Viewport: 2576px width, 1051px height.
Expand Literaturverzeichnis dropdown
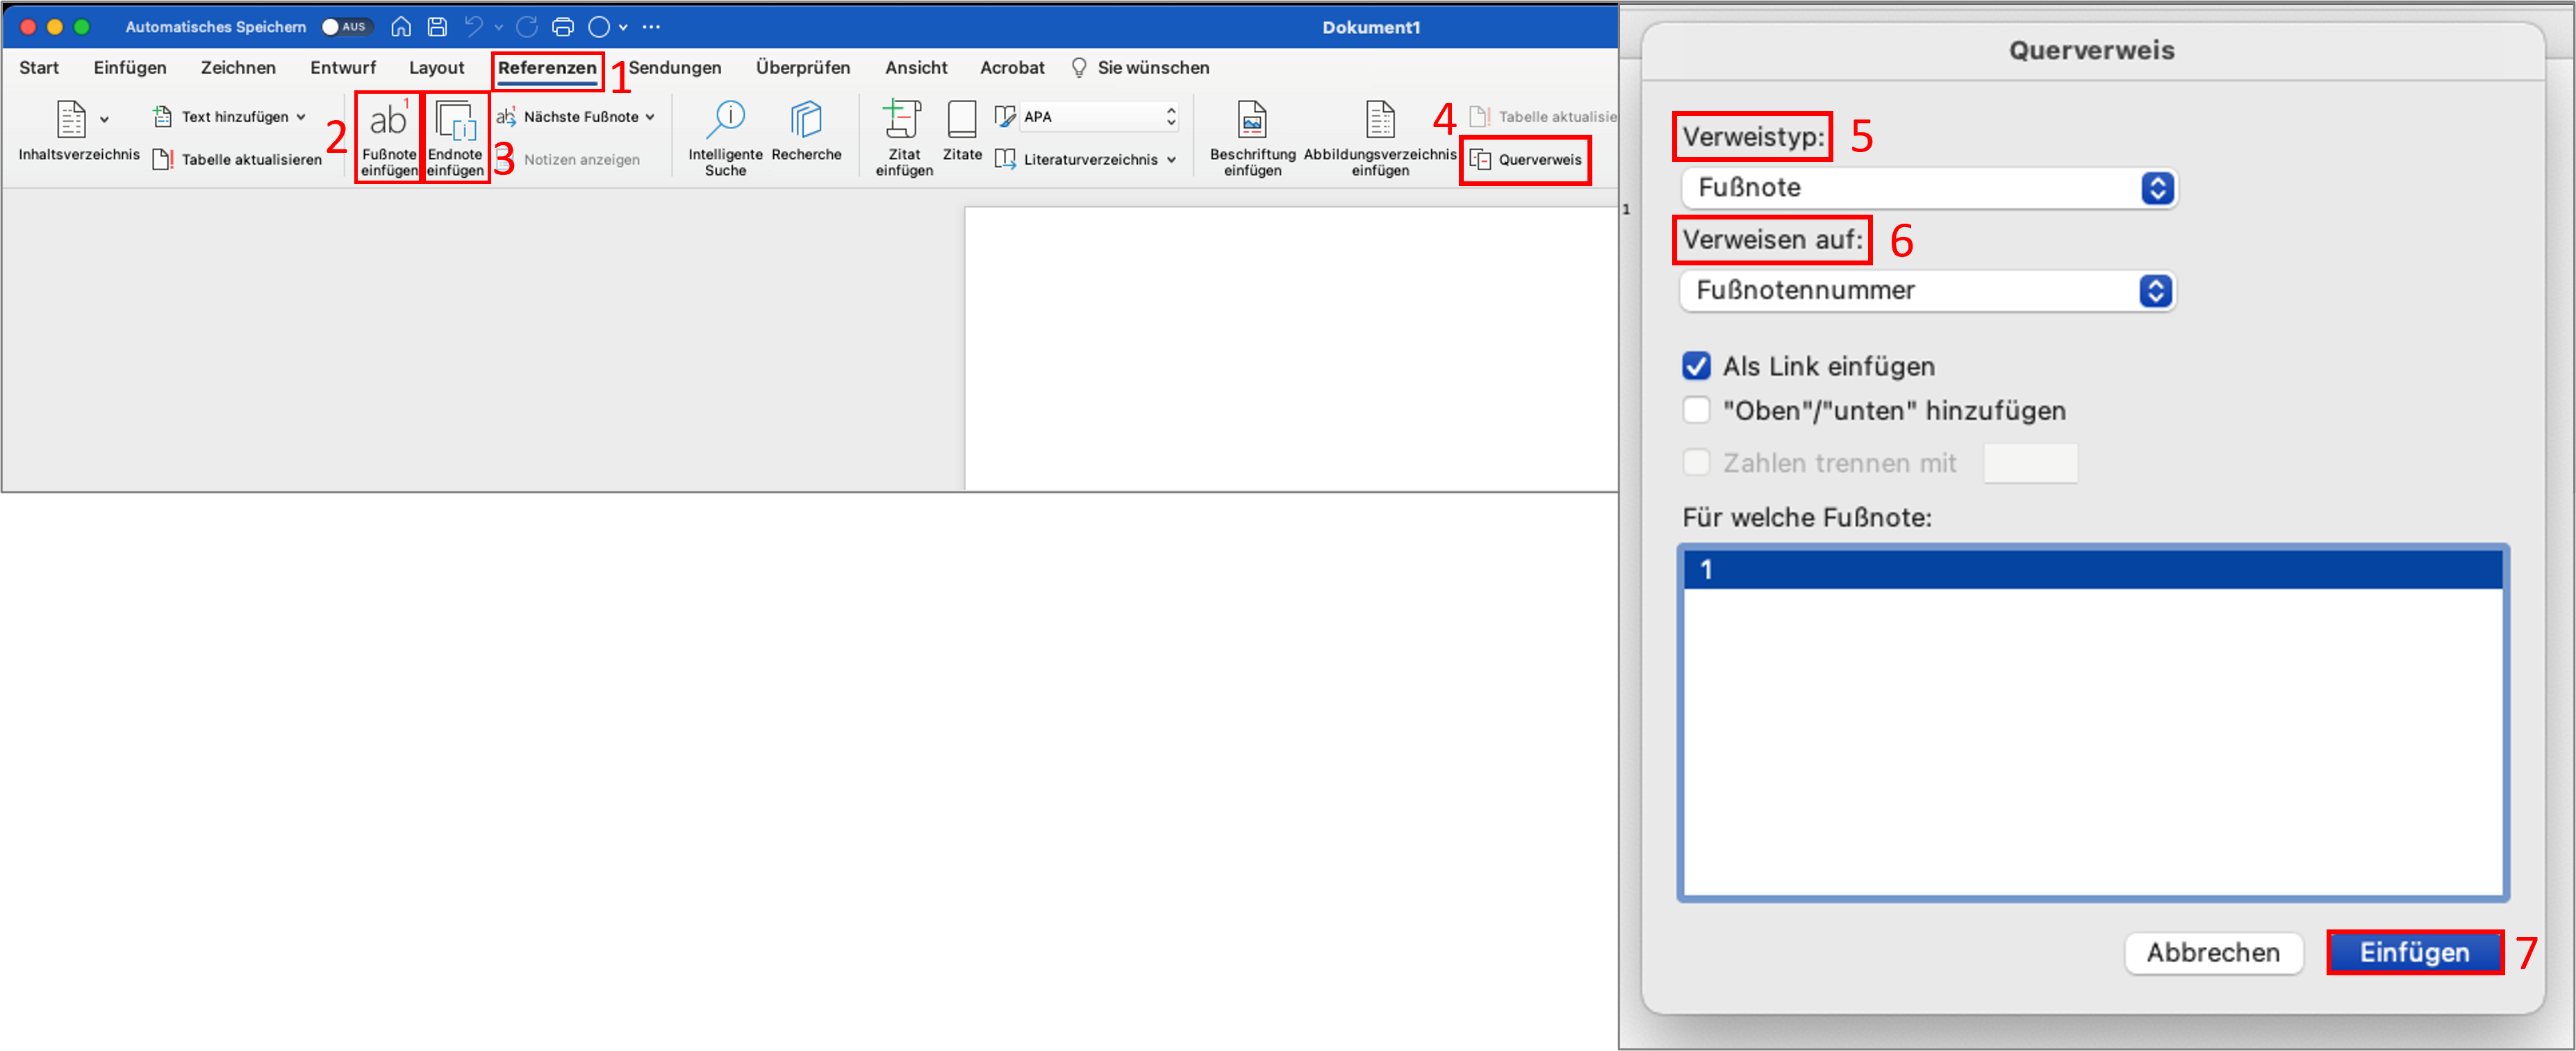(x=1171, y=160)
